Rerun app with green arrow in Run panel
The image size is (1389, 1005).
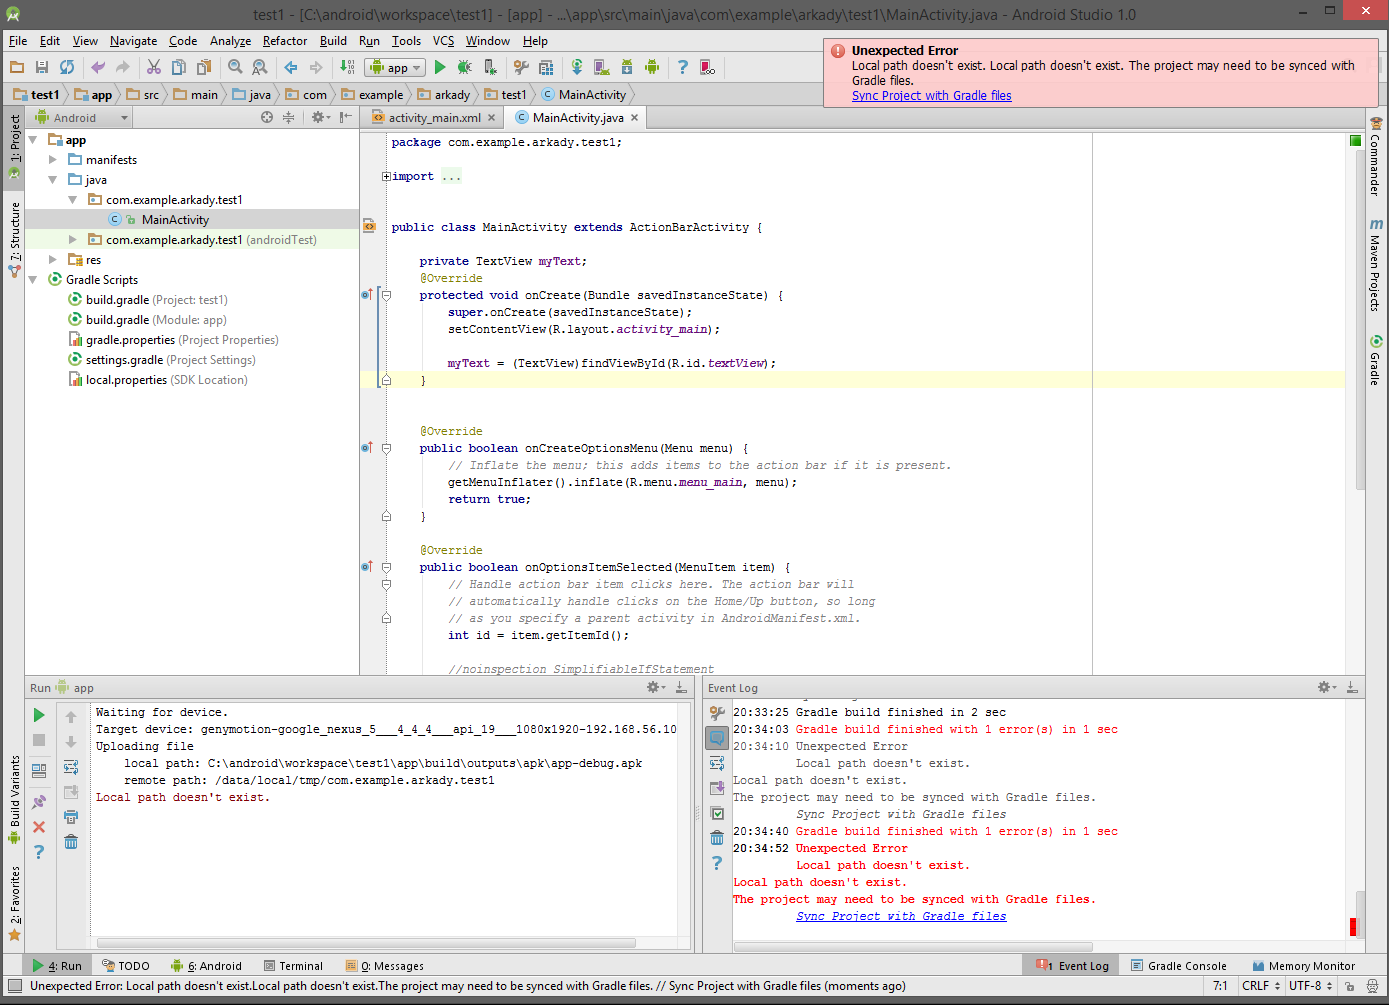click(39, 715)
